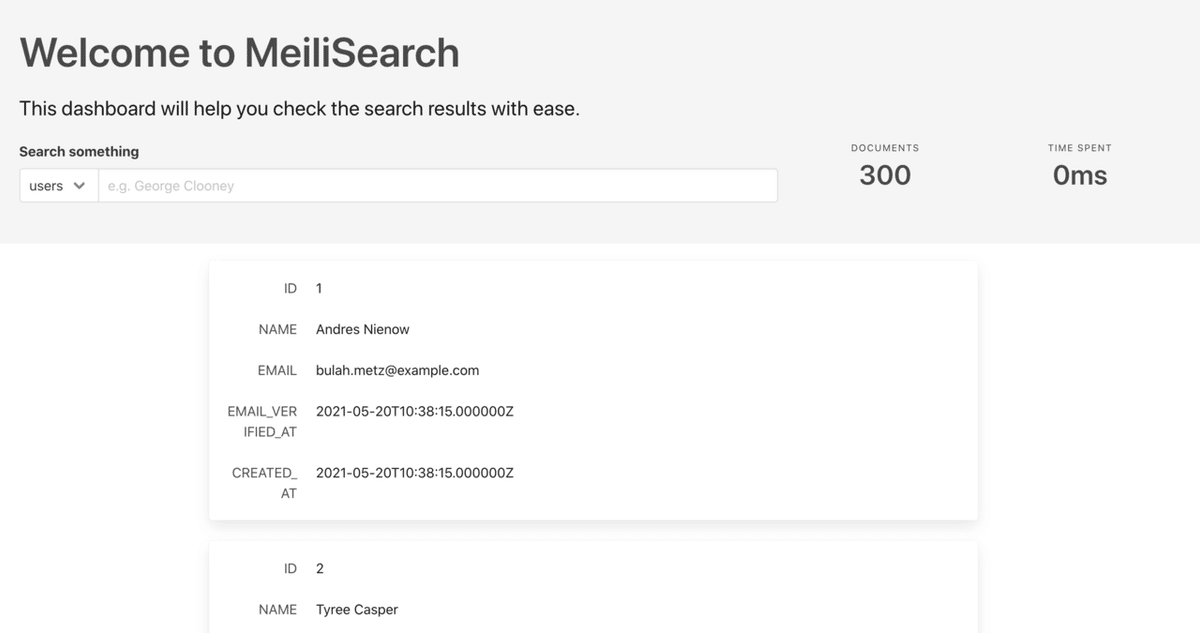Click the 0ms time spent value
1200x633 pixels.
coord(1079,175)
